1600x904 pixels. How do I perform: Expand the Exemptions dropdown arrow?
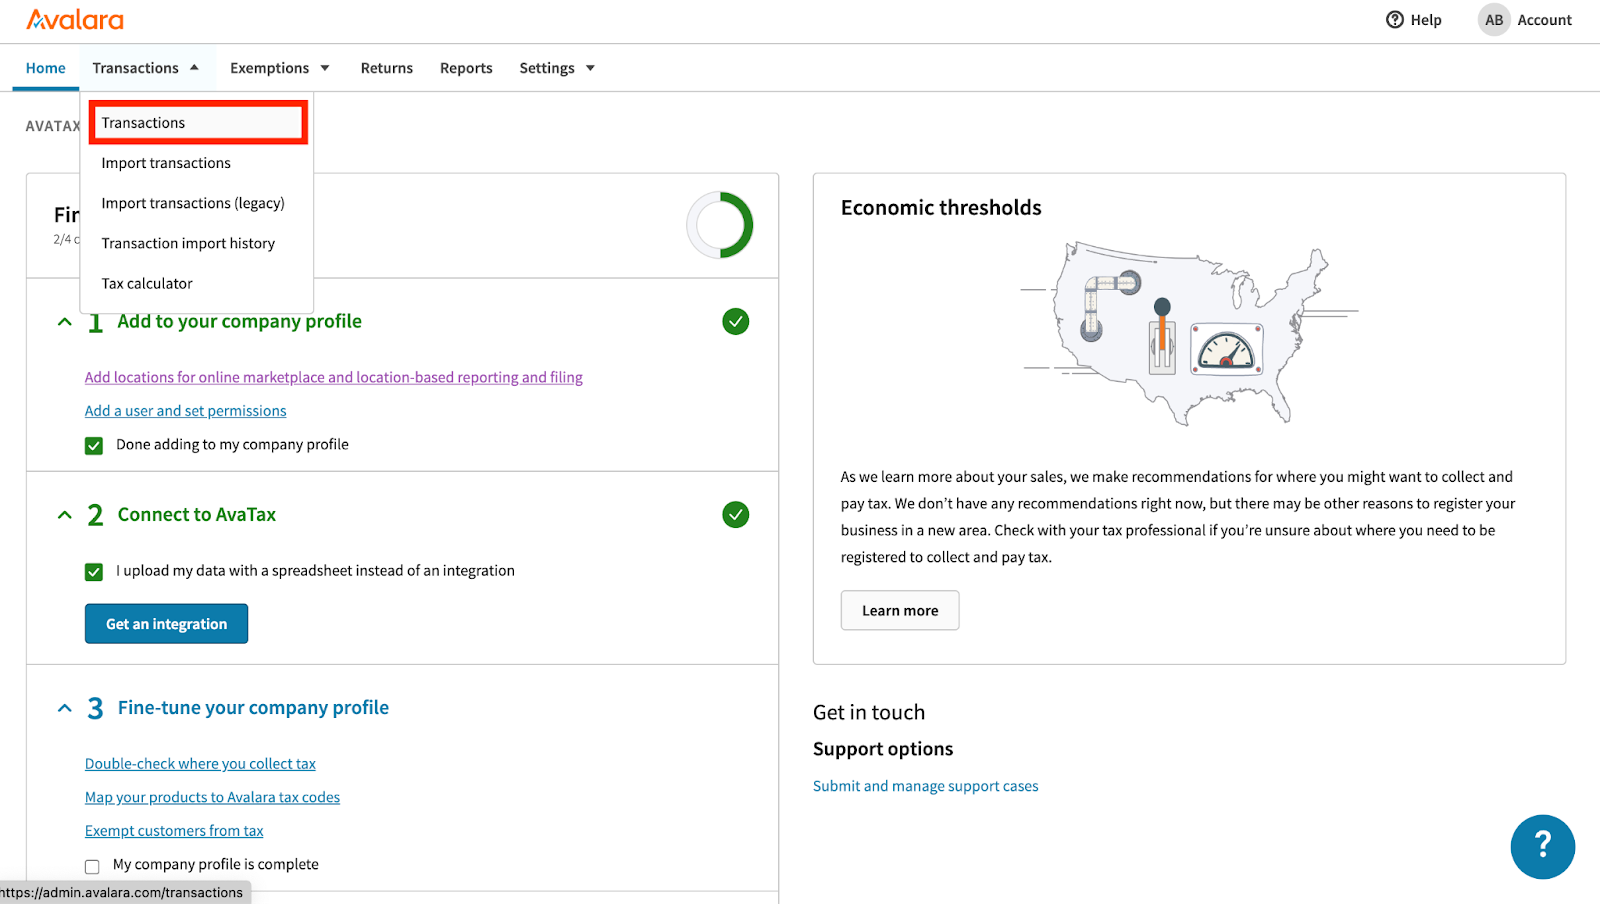[x=325, y=68]
